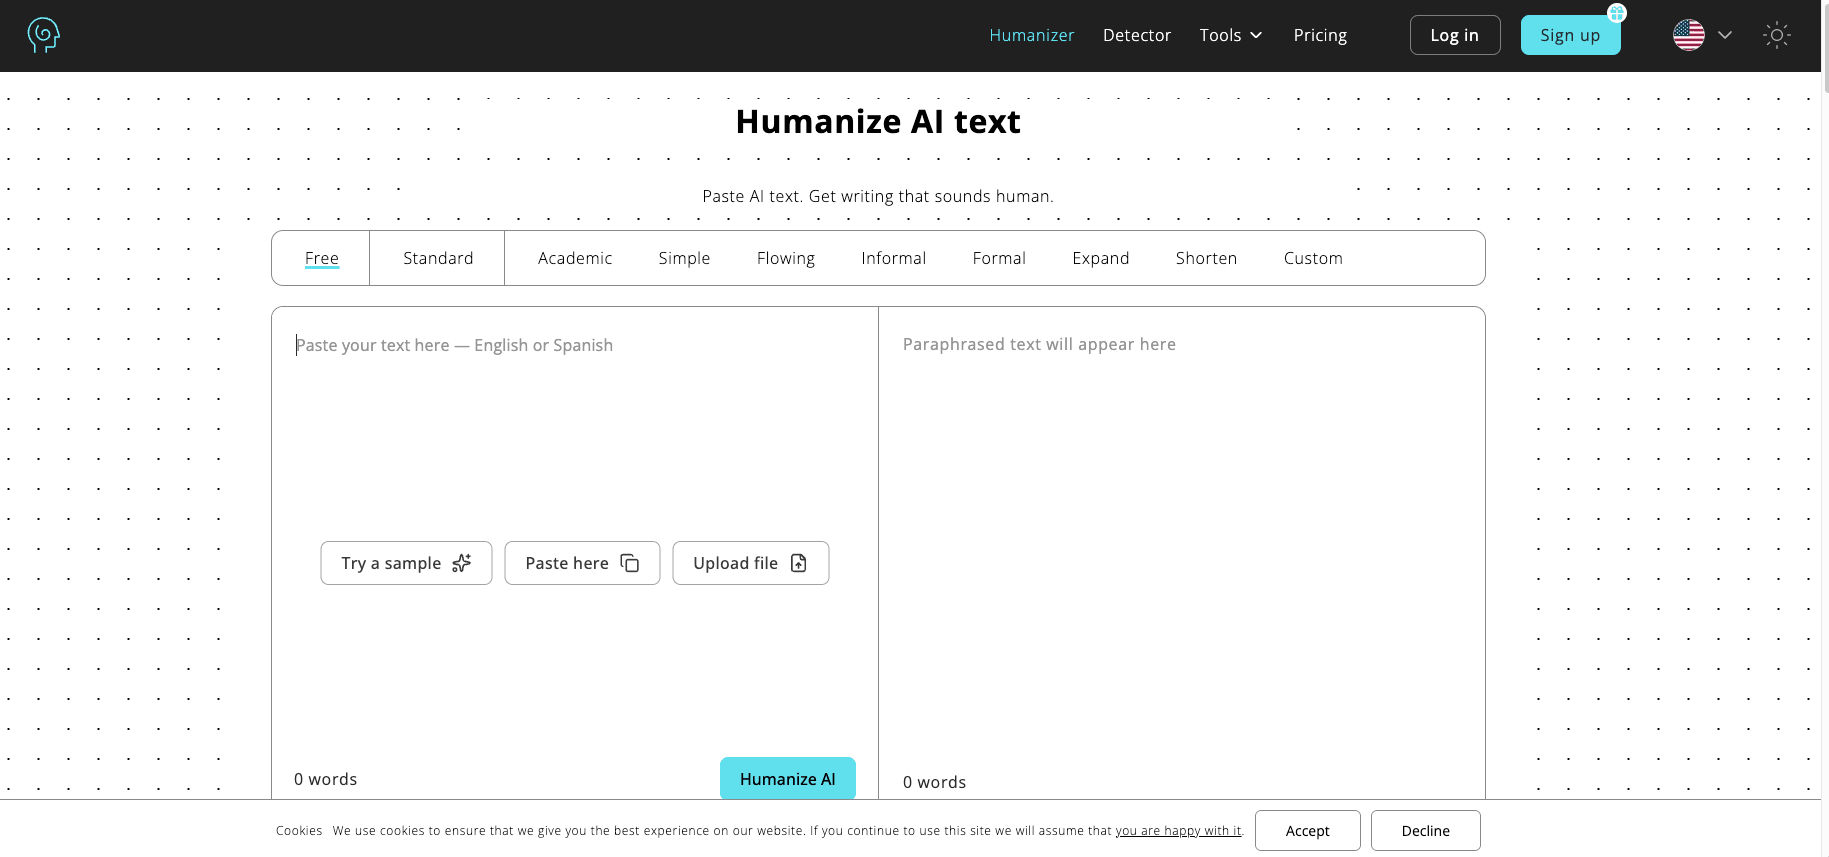
Task: Click the Humanize AI button
Action: coord(788,779)
